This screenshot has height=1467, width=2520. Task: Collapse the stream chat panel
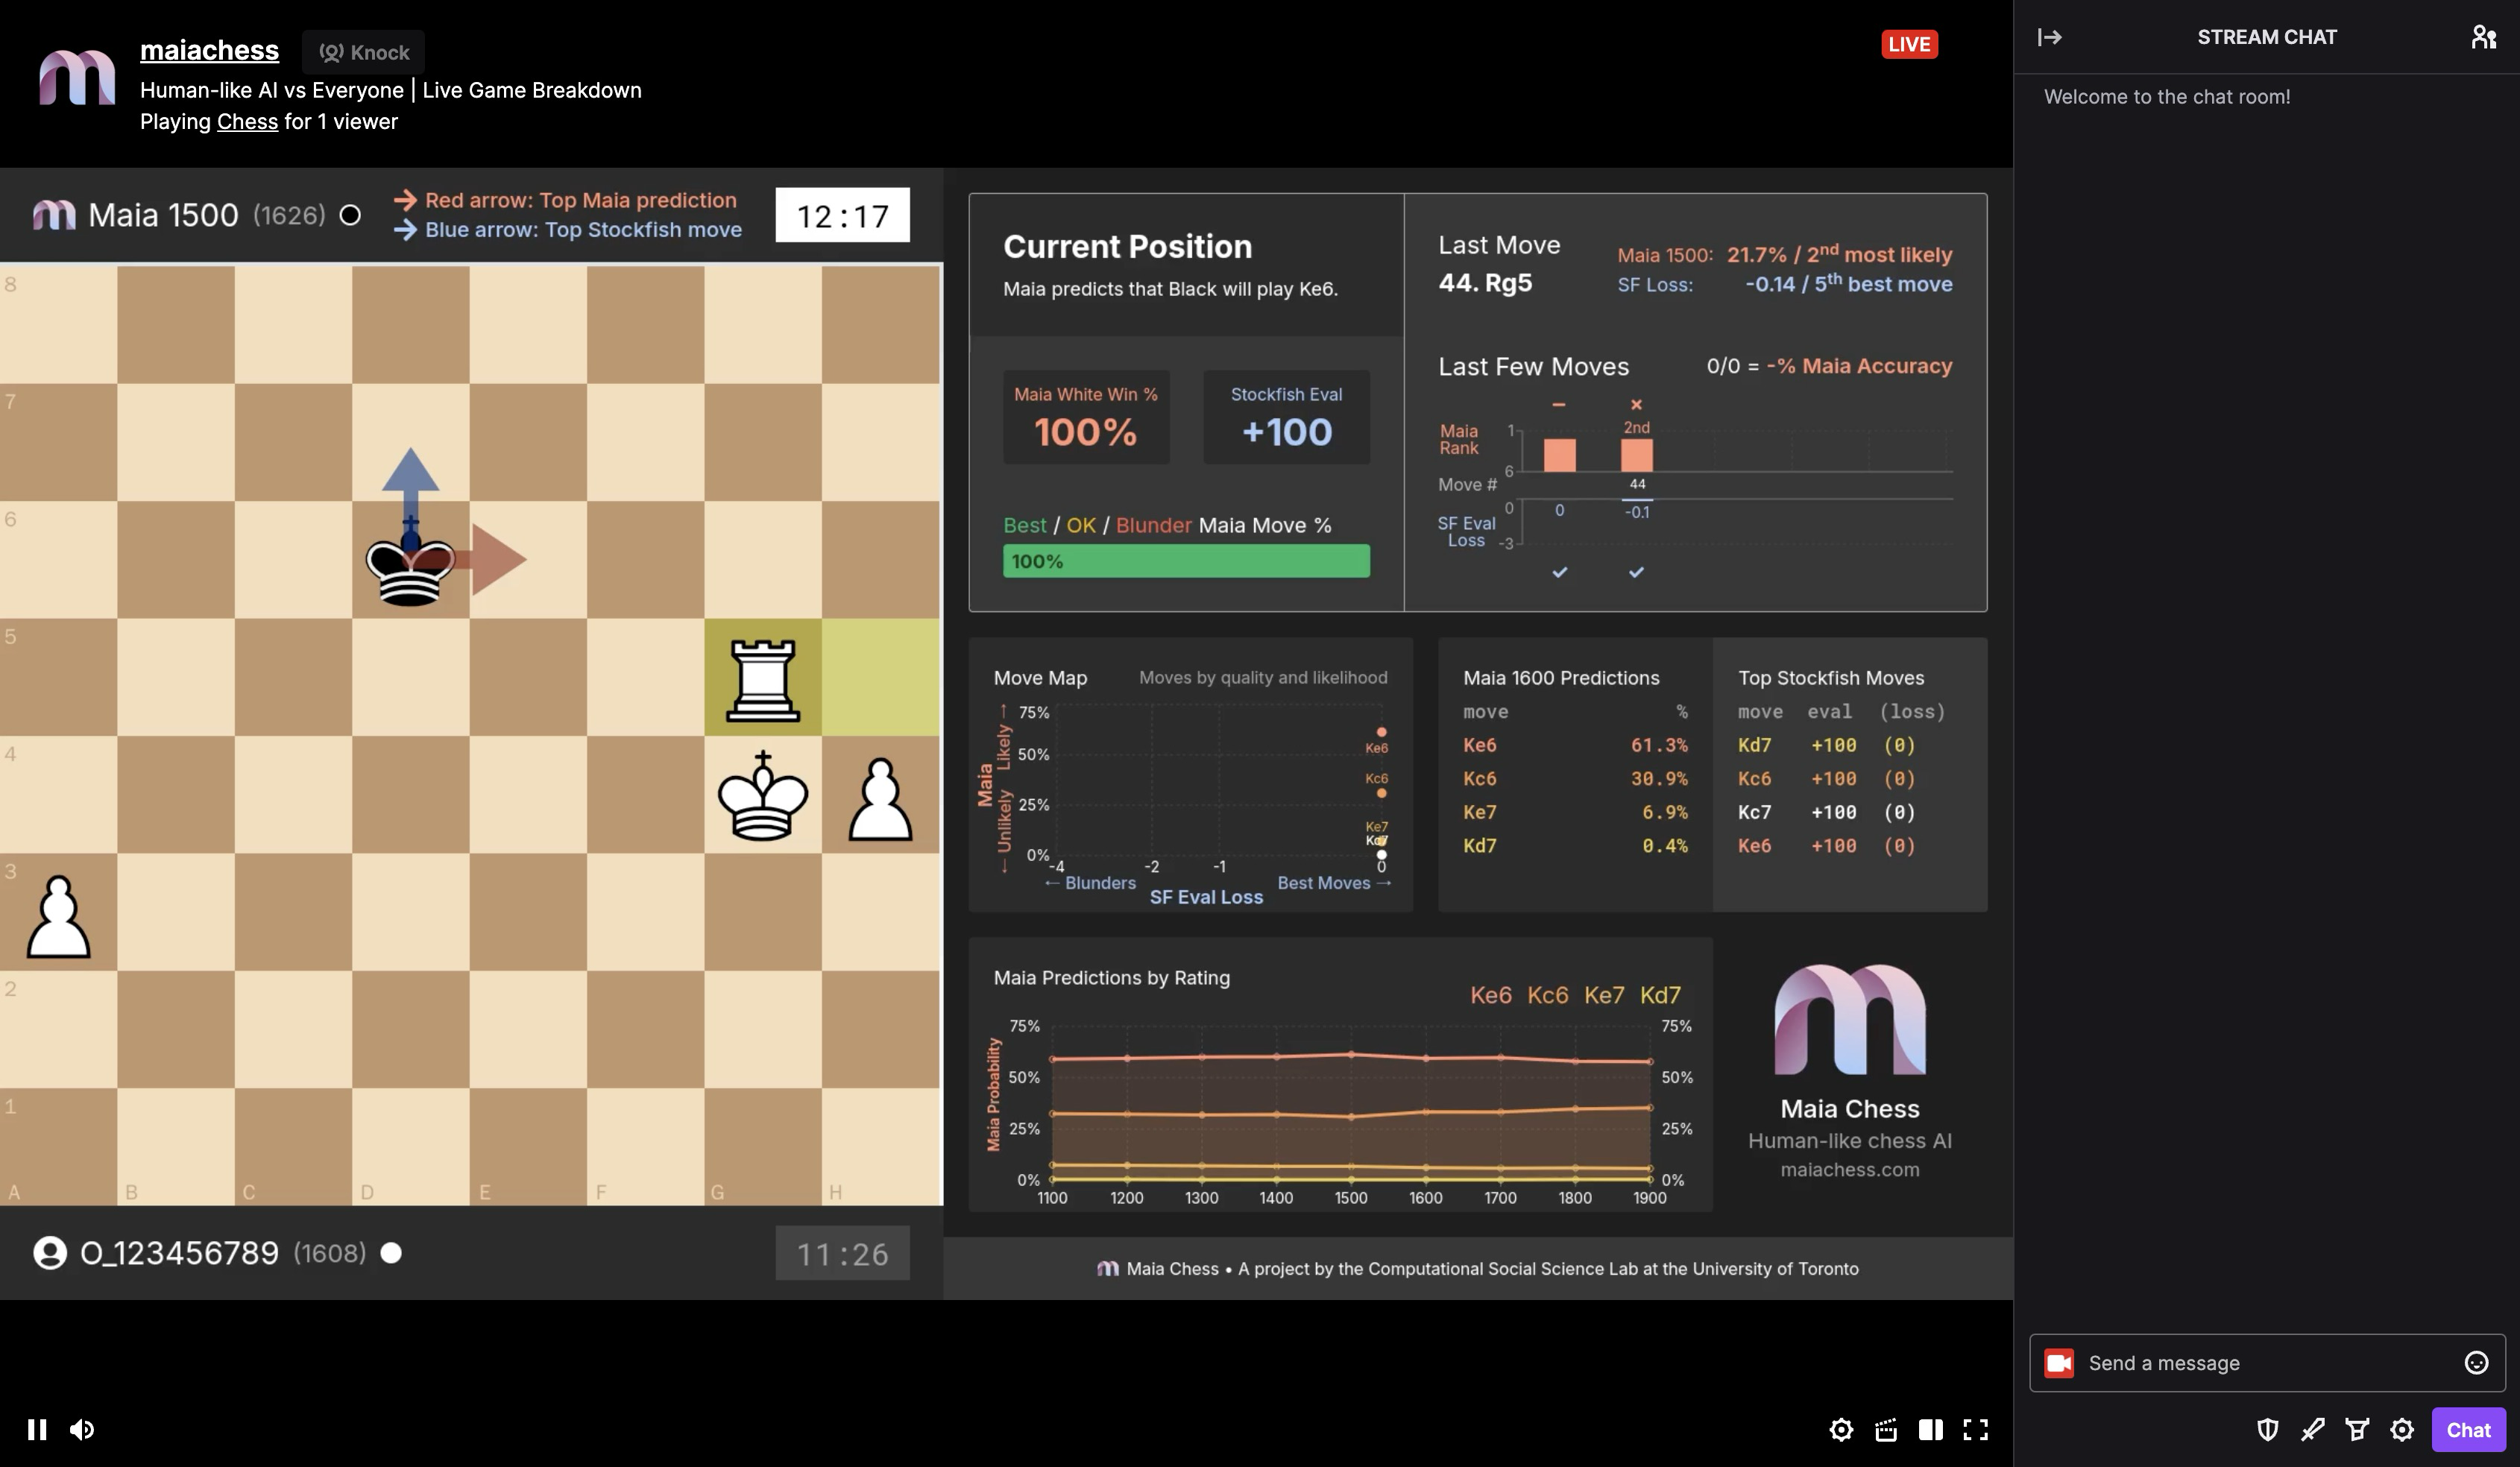point(2049,37)
